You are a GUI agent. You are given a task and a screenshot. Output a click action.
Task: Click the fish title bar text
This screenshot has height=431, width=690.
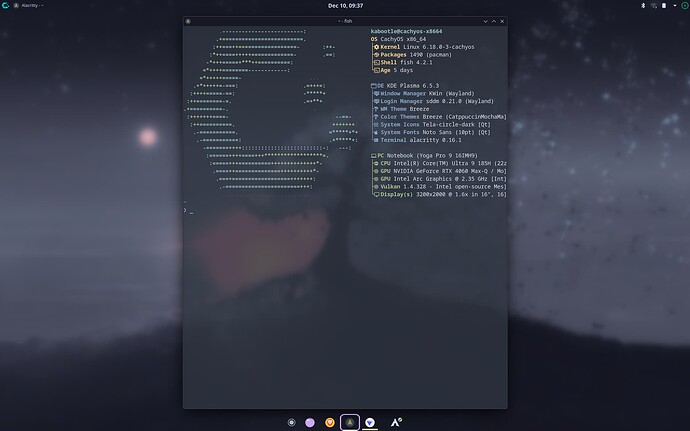[x=345, y=21]
